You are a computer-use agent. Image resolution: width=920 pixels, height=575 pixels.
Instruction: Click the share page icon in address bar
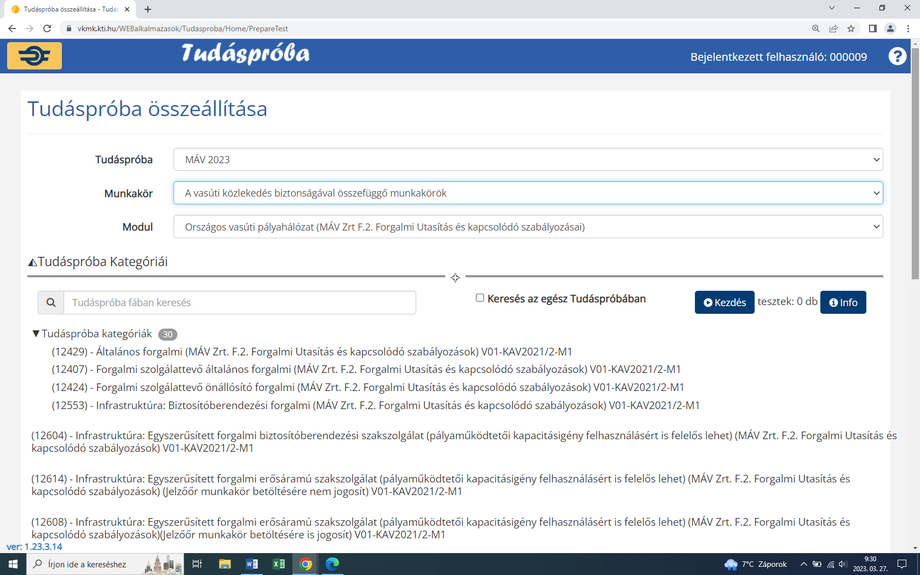(833, 28)
